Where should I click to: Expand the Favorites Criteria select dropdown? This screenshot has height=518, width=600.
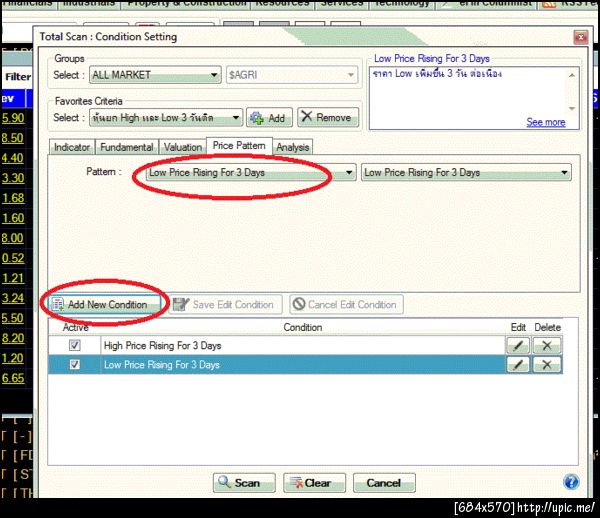pyautogui.click(x=166, y=117)
